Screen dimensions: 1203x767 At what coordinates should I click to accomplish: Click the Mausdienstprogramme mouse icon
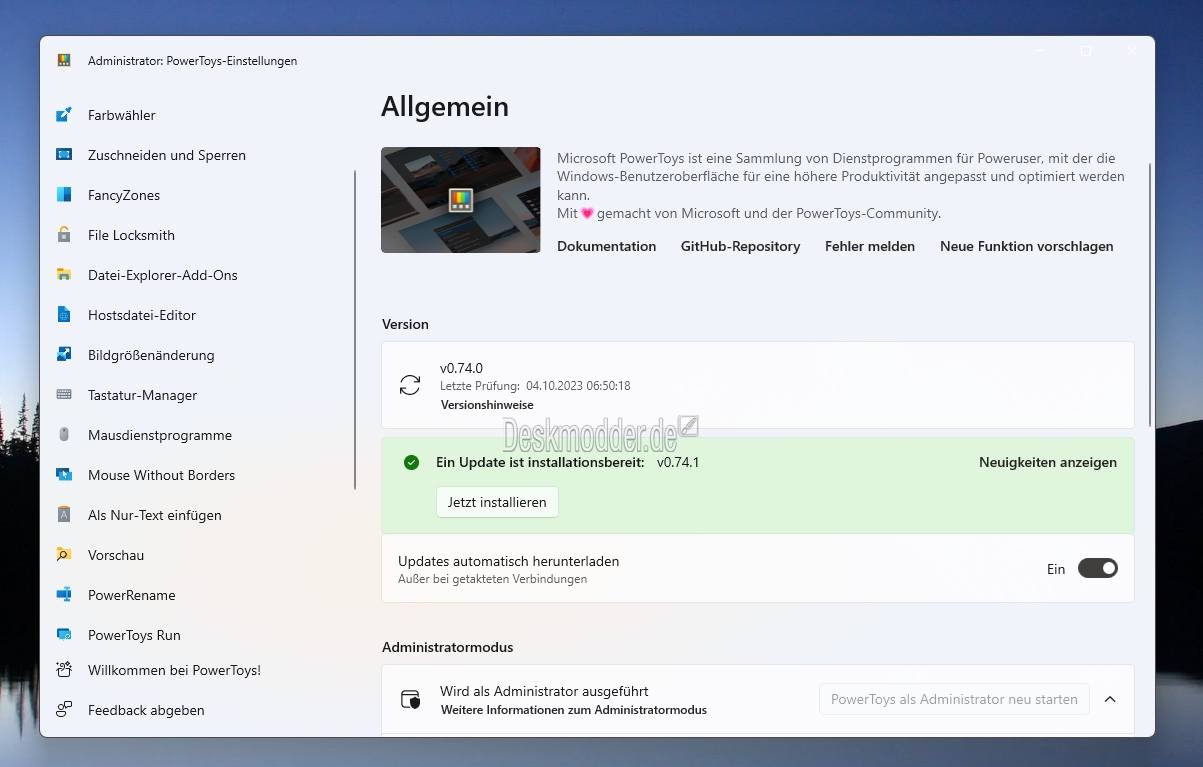64,435
